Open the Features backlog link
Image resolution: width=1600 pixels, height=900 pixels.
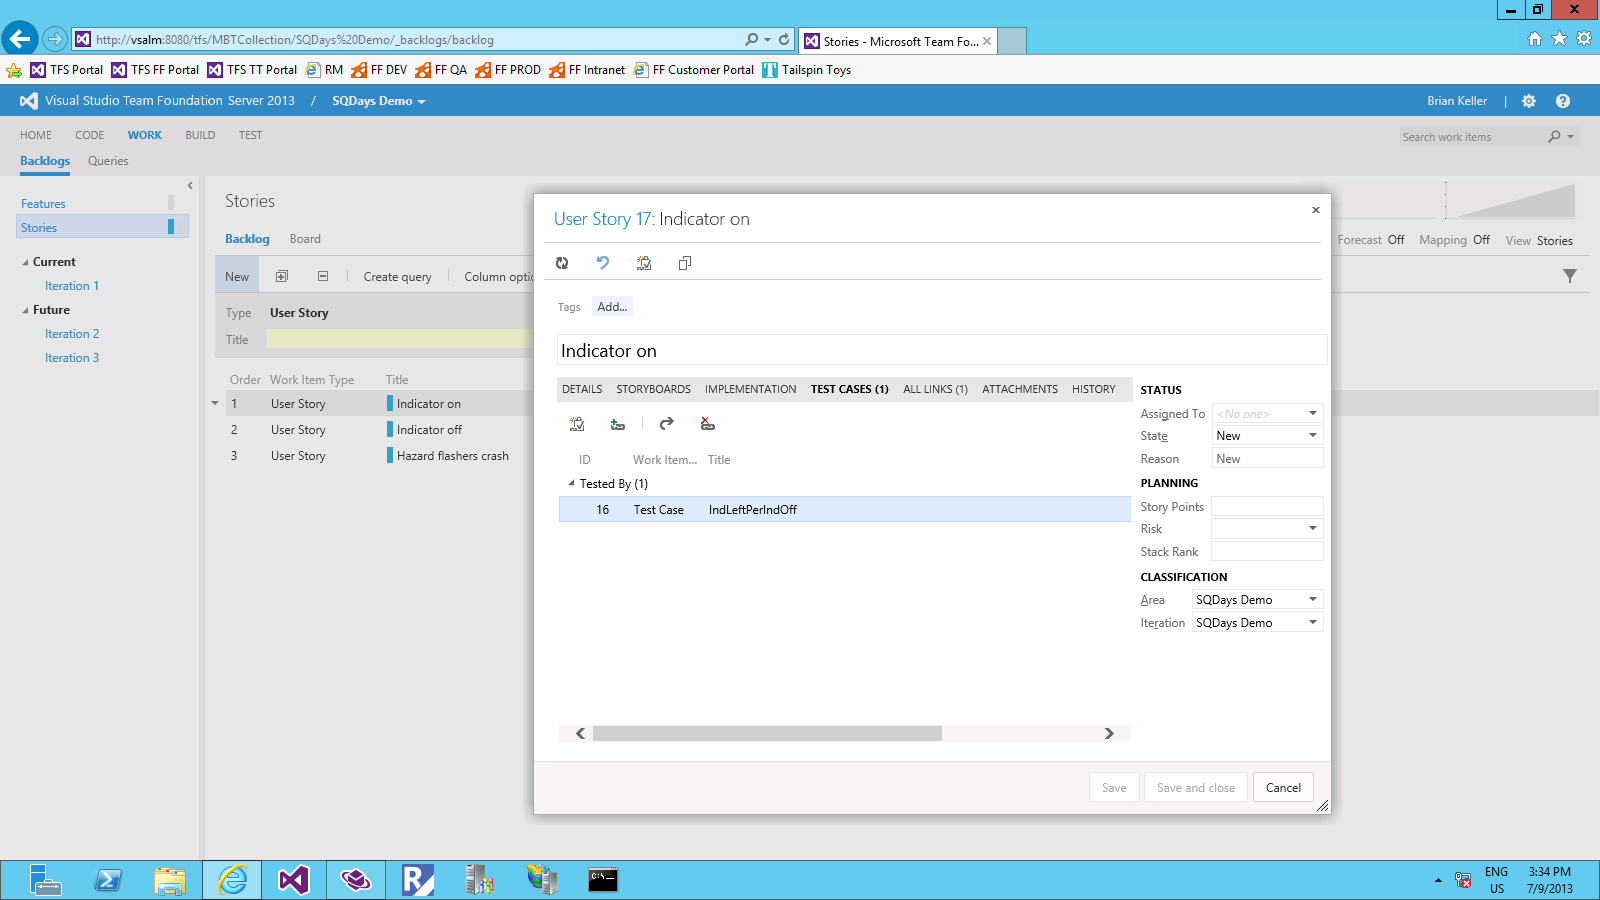click(43, 204)
